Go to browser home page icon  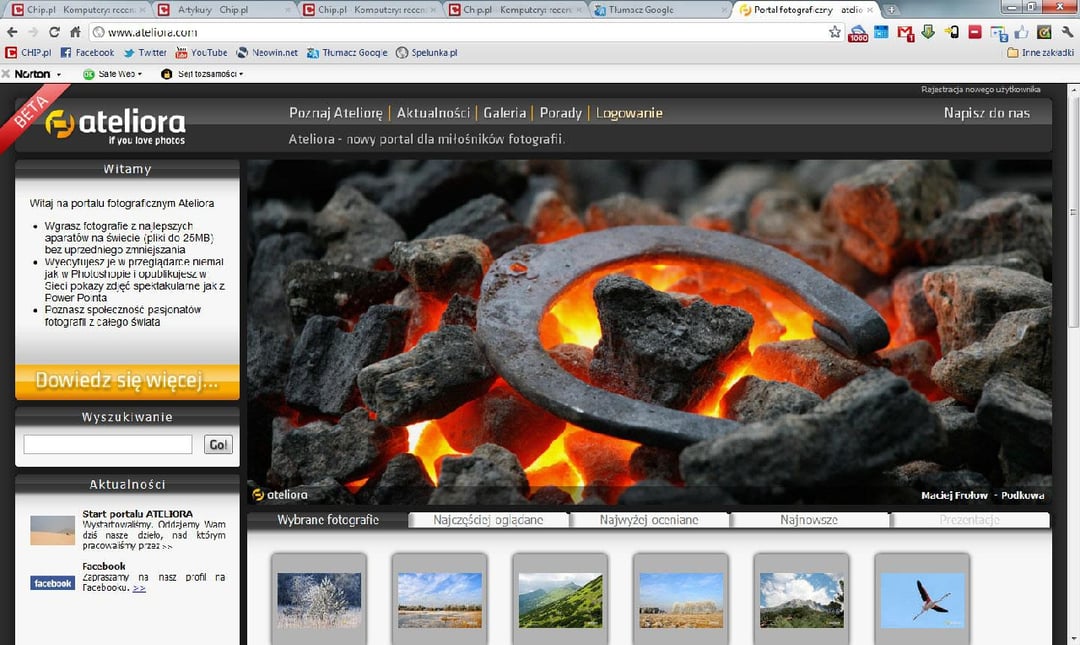pos(75,32)
